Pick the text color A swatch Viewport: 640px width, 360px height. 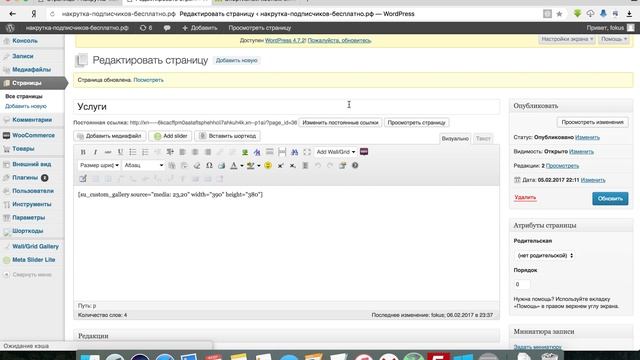(234, 165)
